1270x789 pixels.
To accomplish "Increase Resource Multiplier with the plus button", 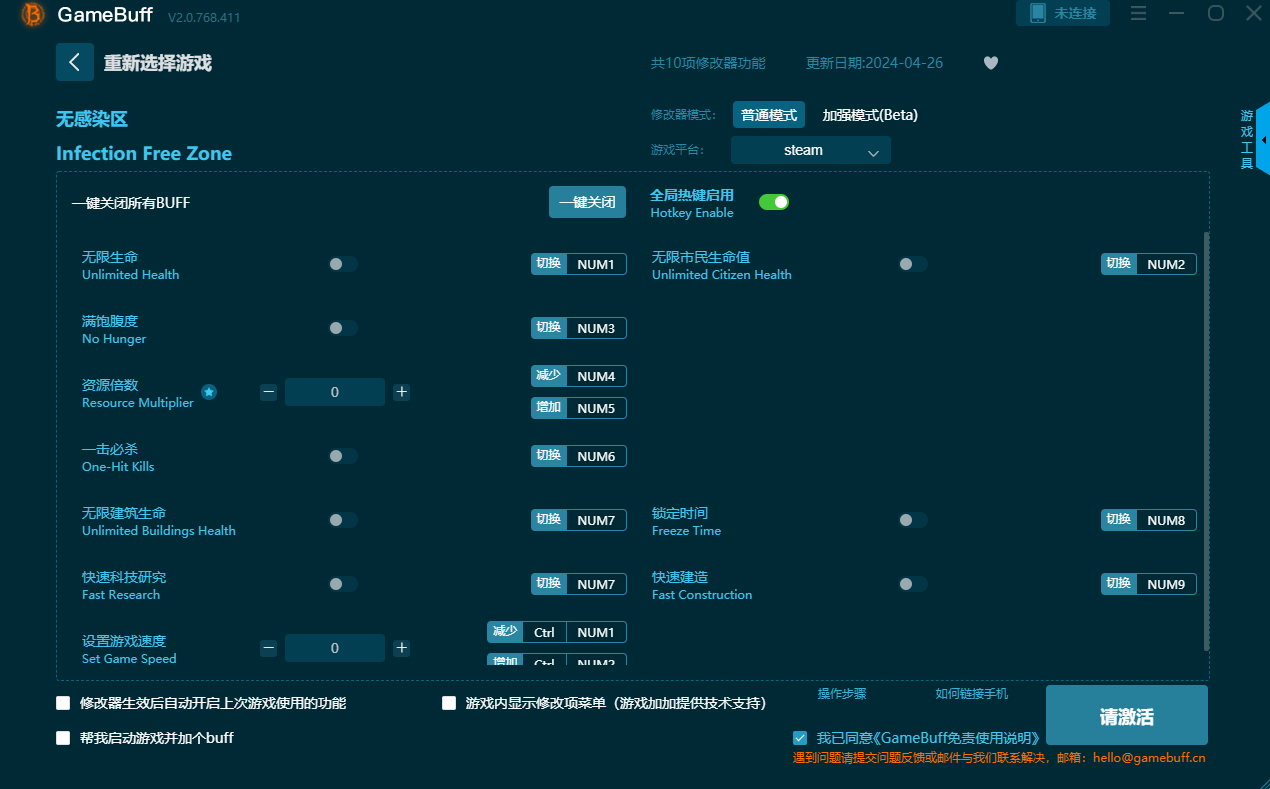I will 401,392.
